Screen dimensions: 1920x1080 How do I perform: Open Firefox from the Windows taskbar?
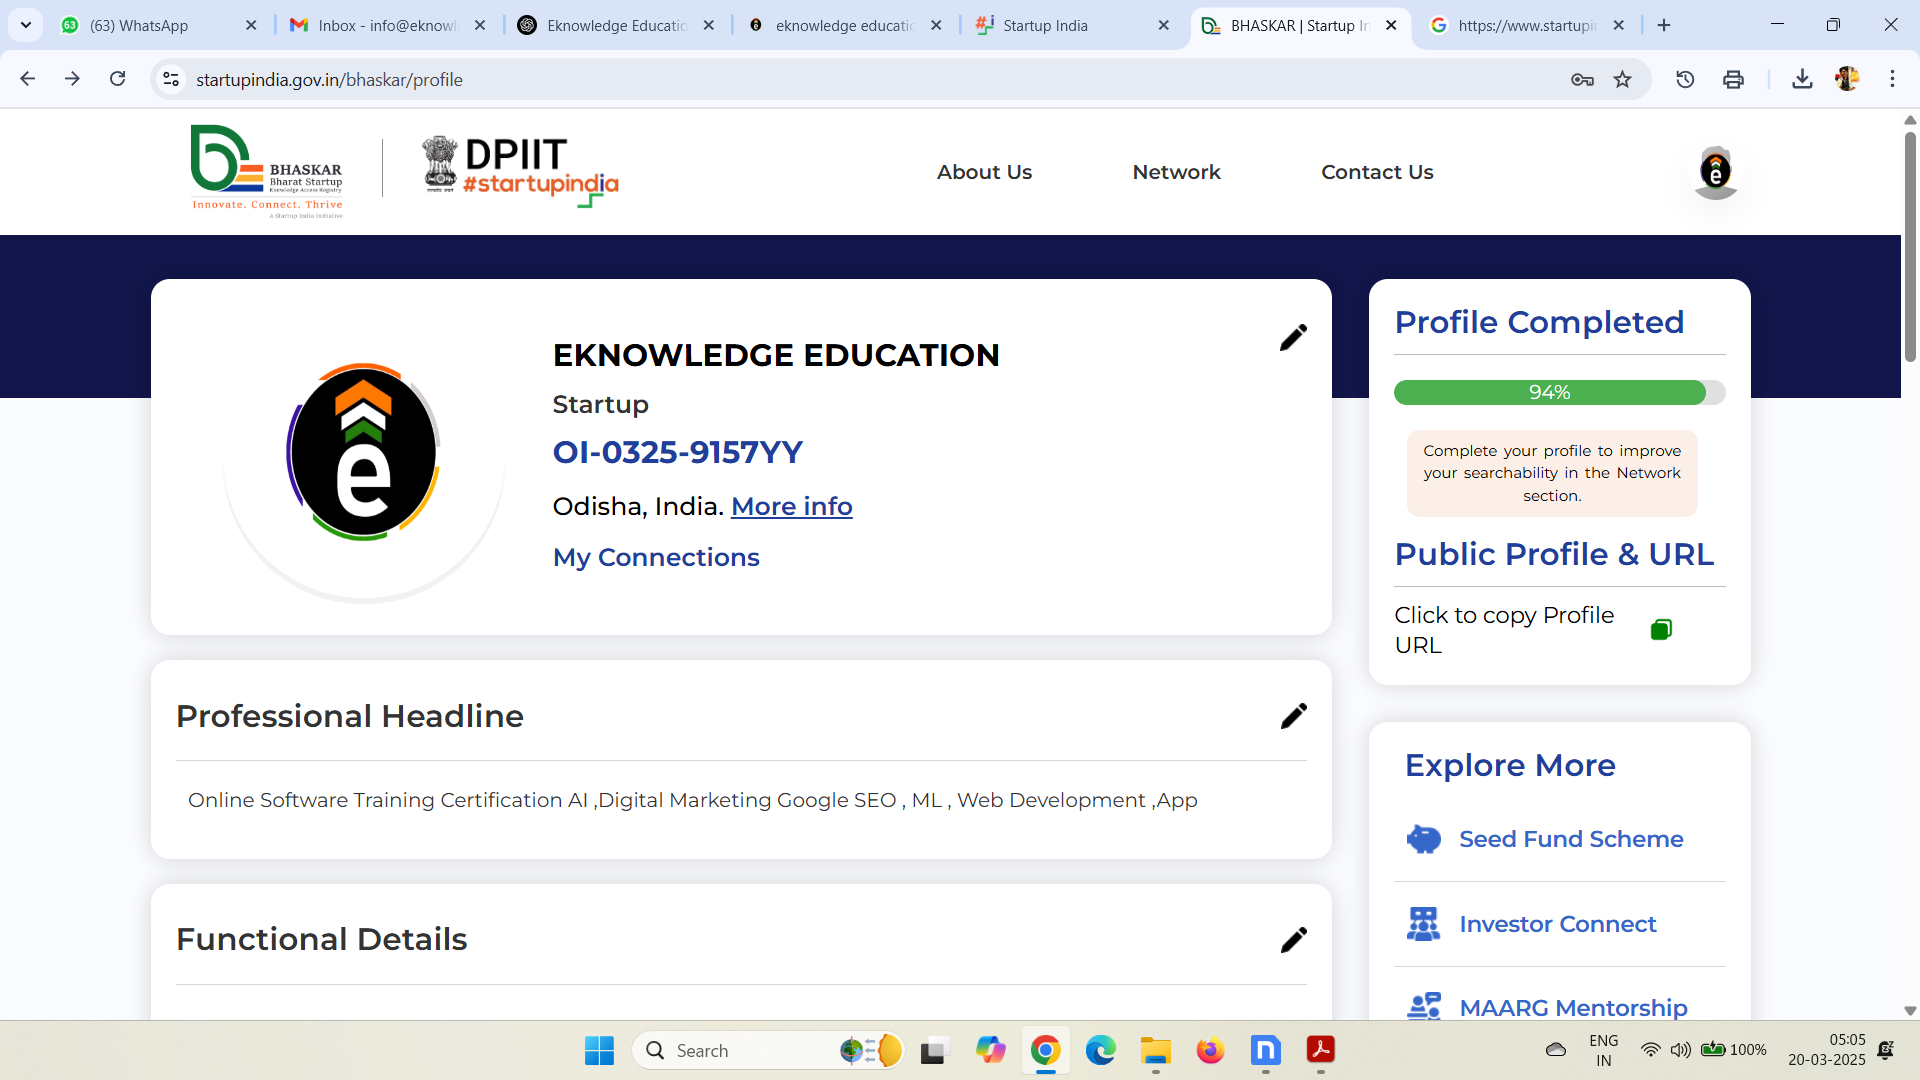[x=1210, y=1051]
